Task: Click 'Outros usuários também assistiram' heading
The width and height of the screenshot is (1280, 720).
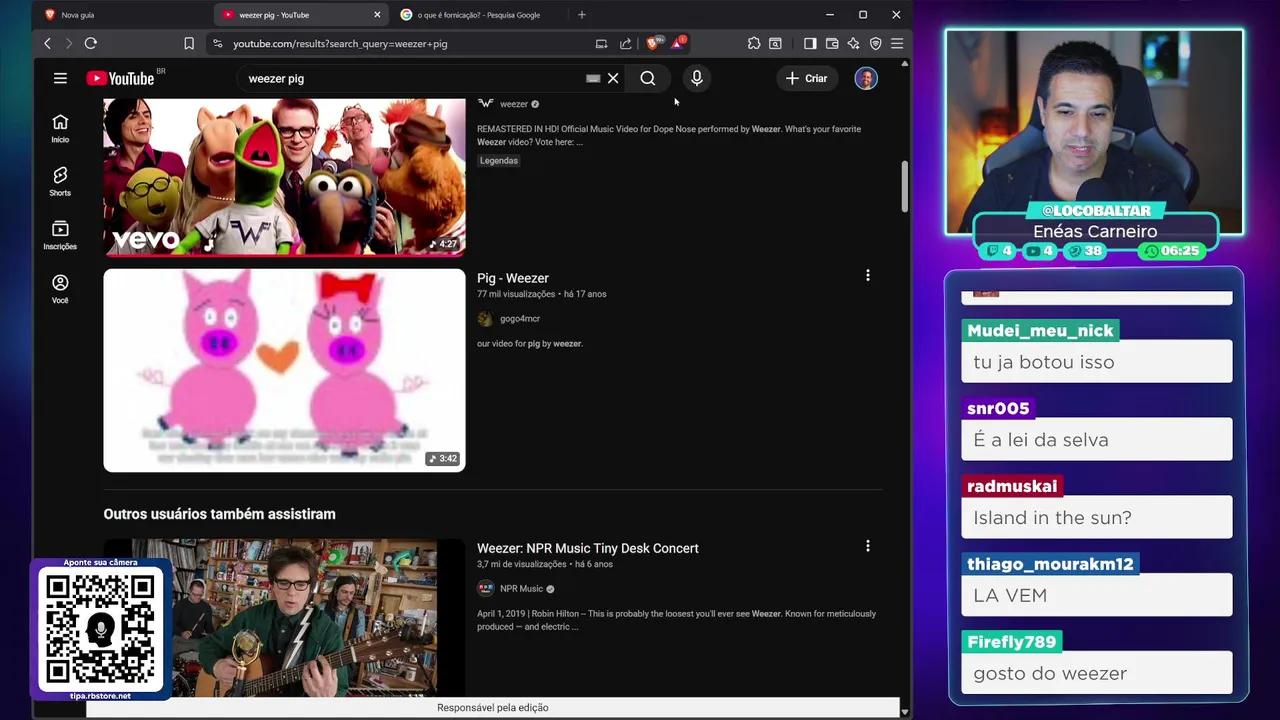Action: pyautogui.click(x=220, y=514)
